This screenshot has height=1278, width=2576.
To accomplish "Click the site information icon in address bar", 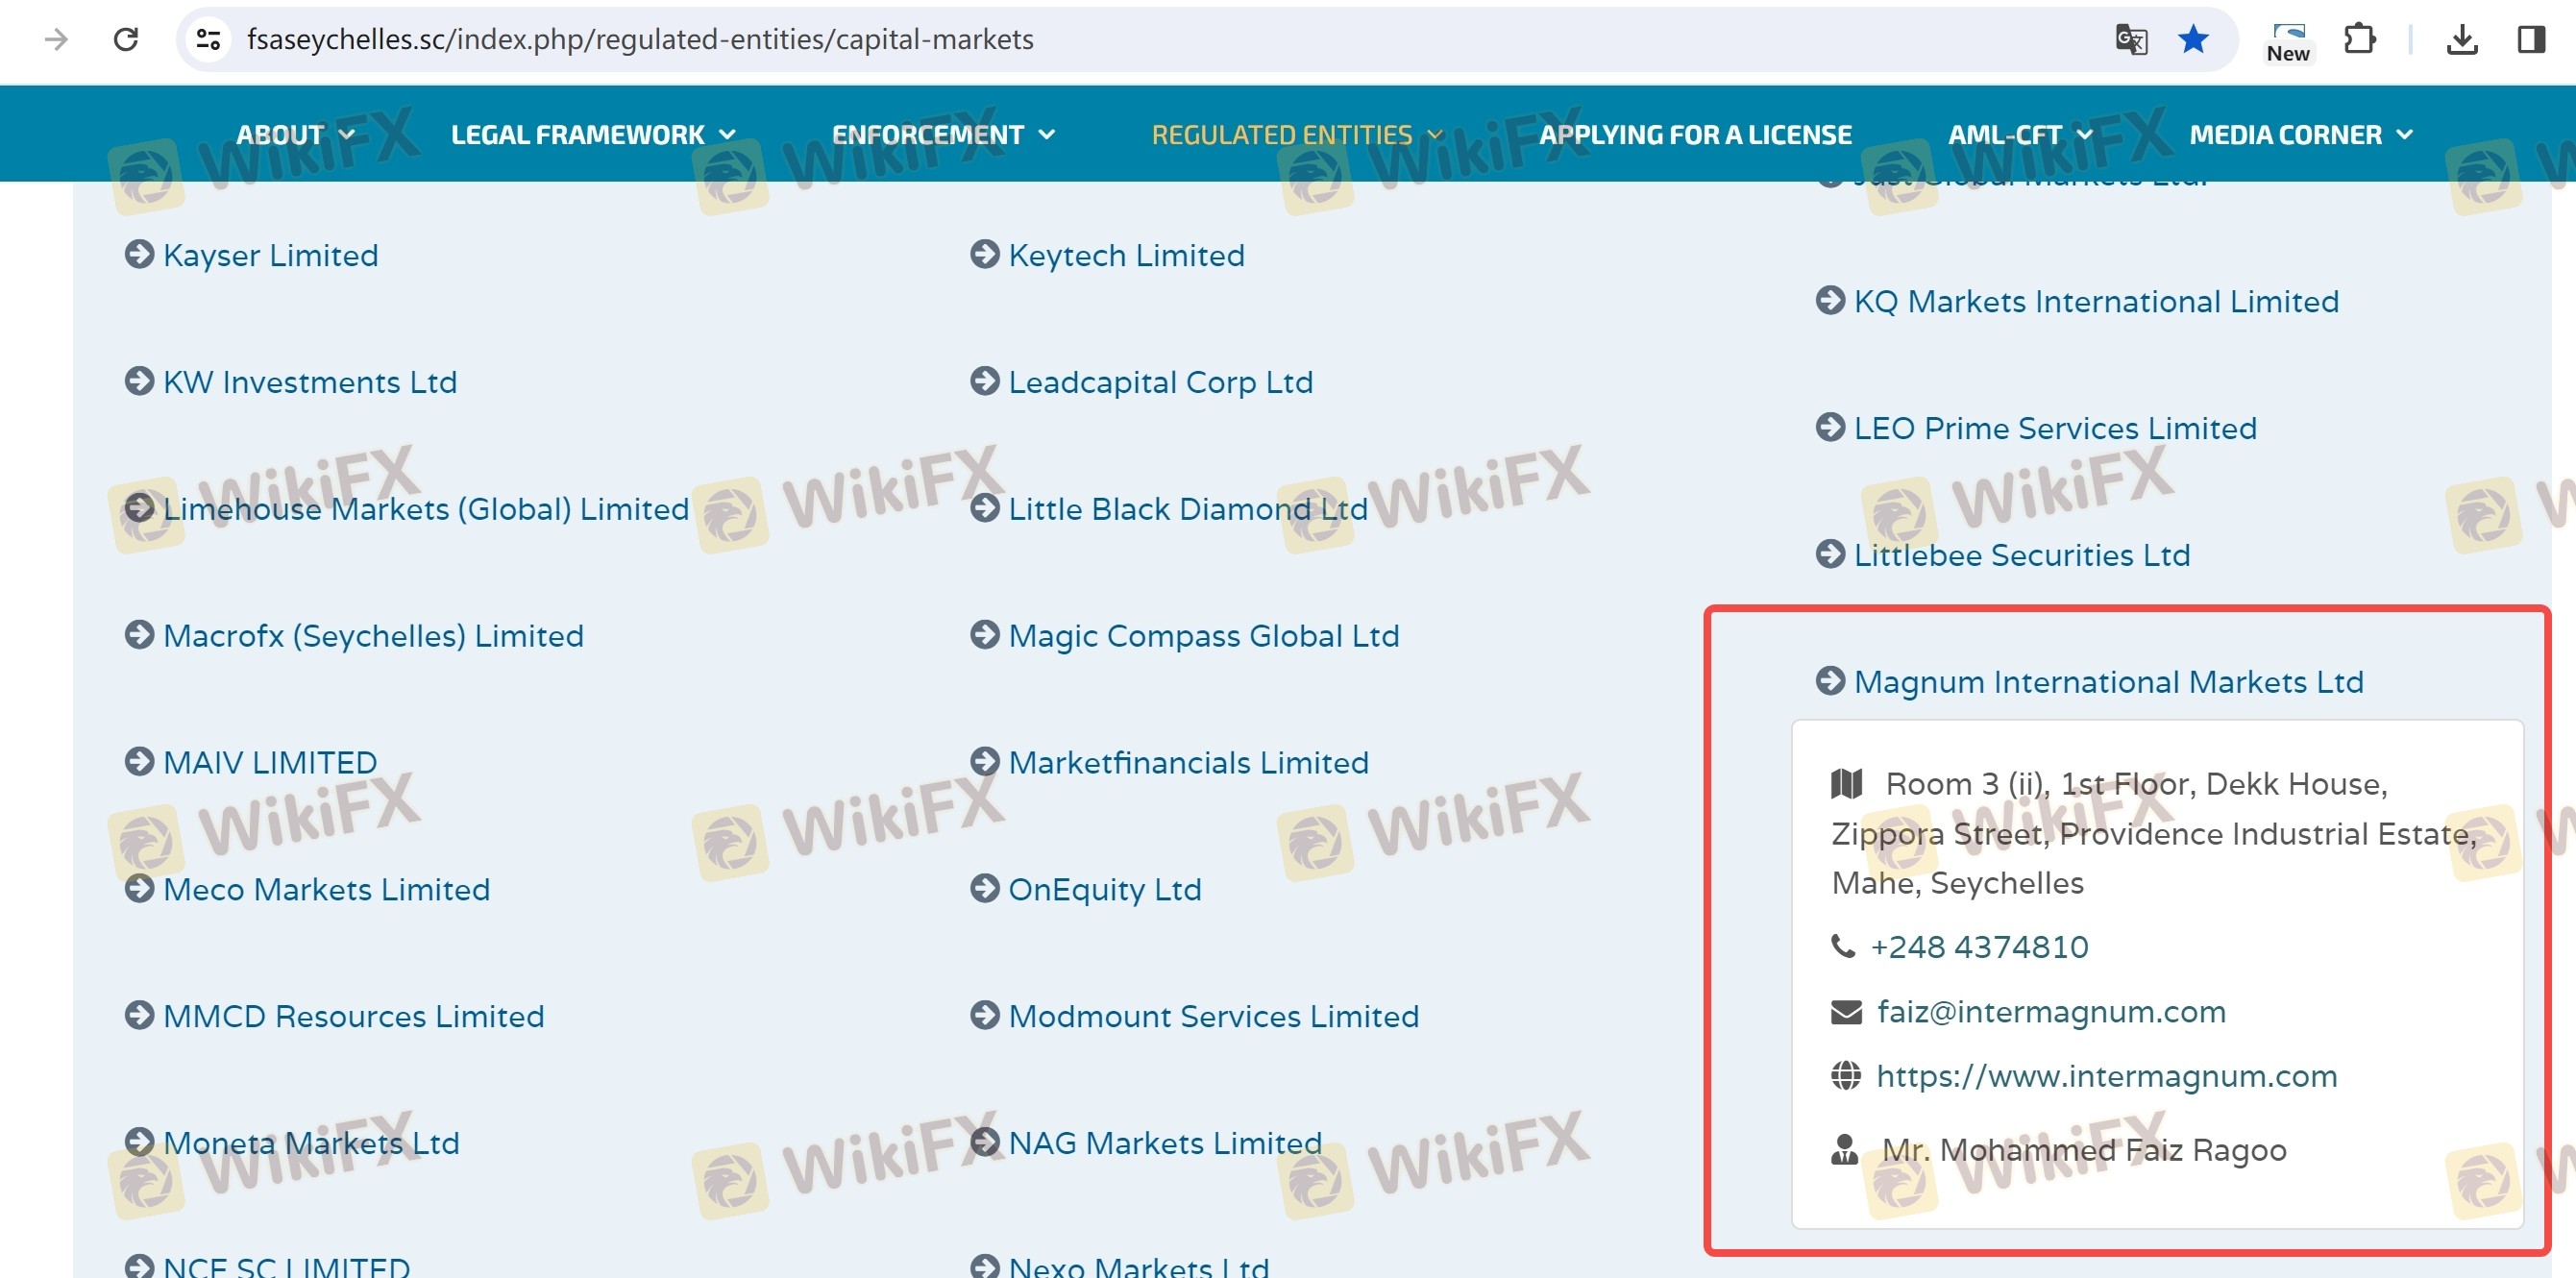I will tap(208, 39).
